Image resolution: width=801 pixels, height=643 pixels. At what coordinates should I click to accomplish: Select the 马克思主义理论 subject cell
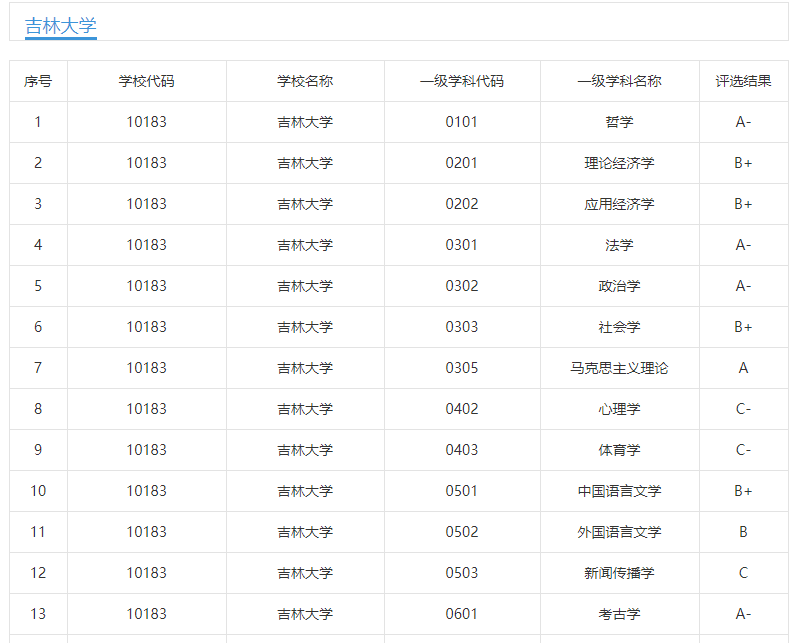tap(620, 368)
